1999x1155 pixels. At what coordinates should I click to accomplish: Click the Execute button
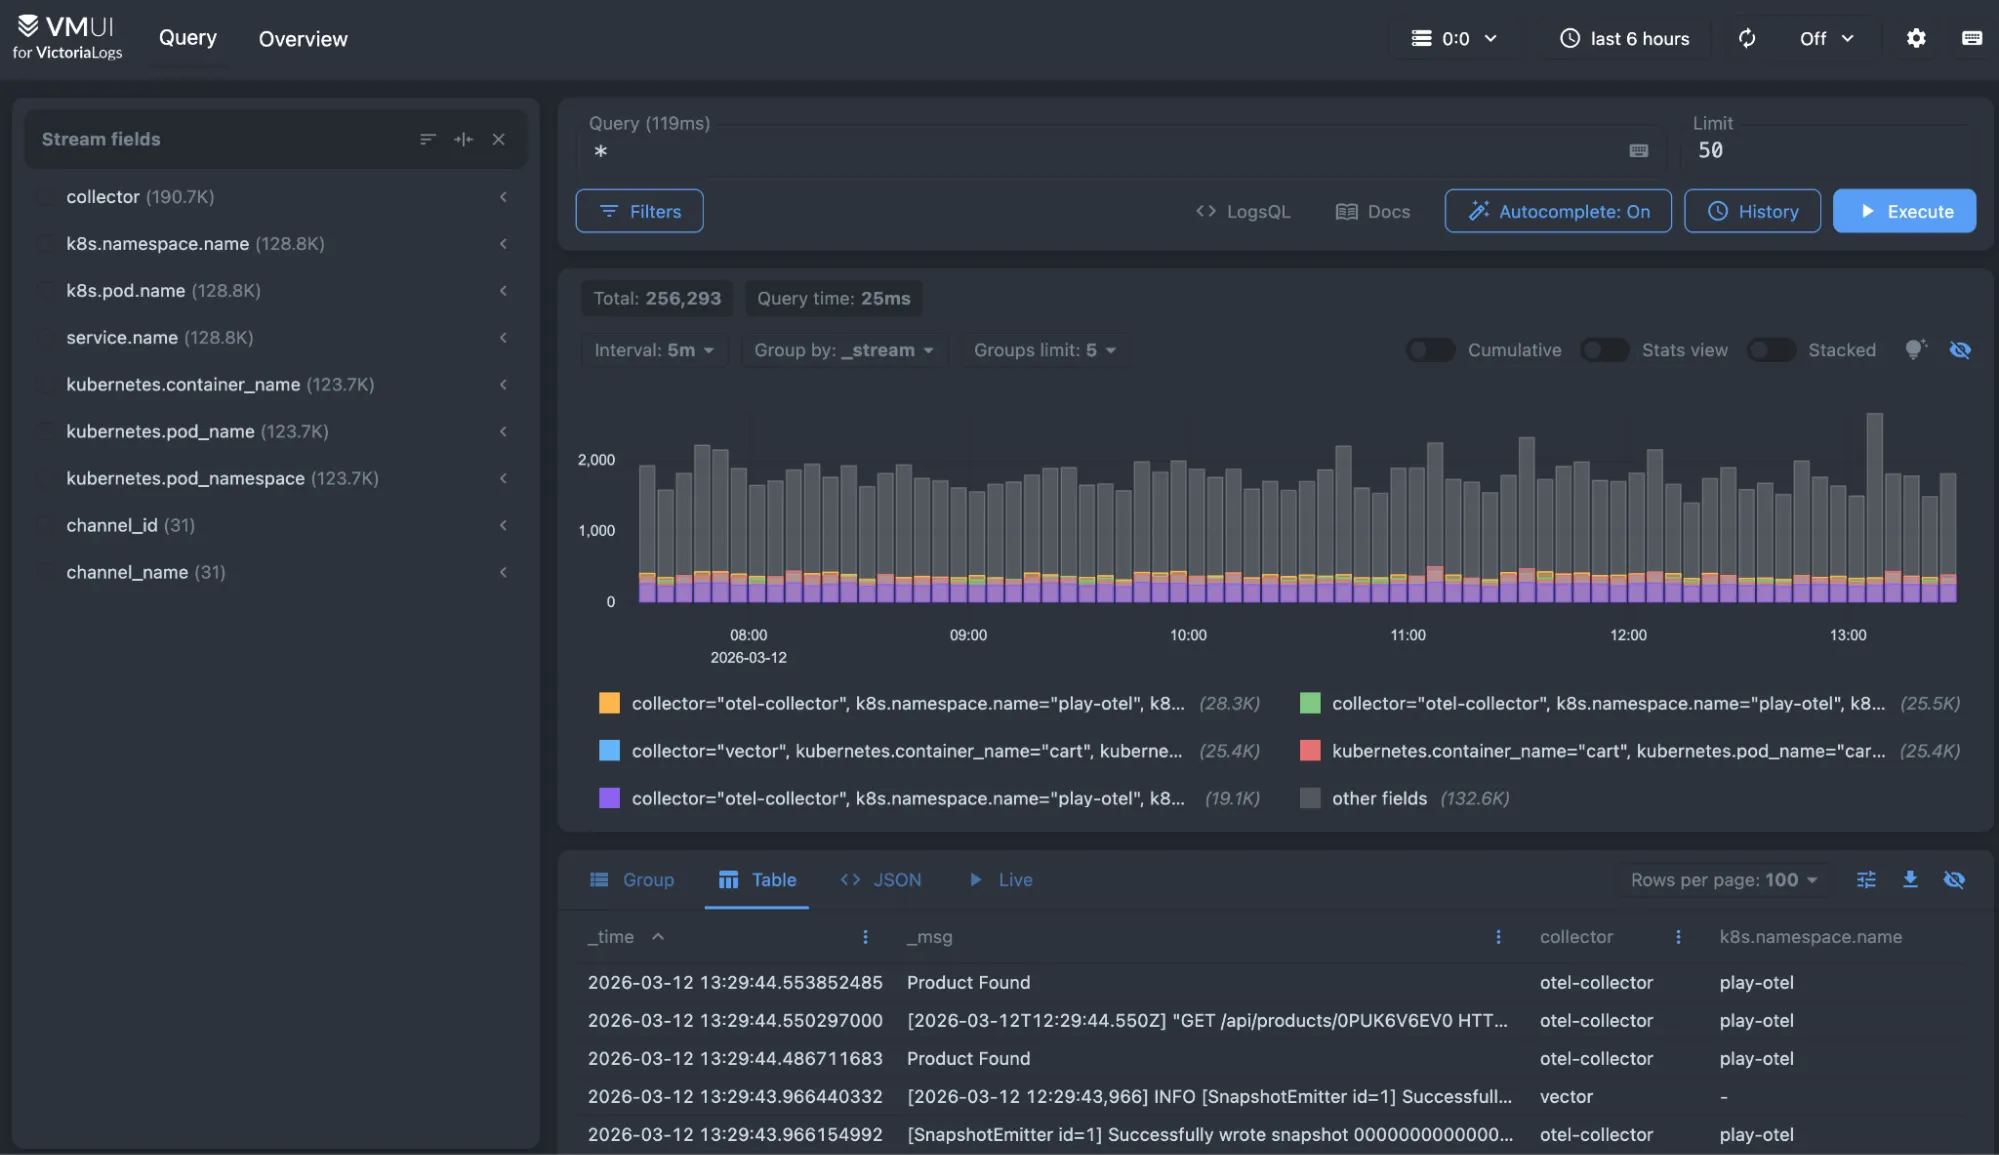tap(1903, 211)
